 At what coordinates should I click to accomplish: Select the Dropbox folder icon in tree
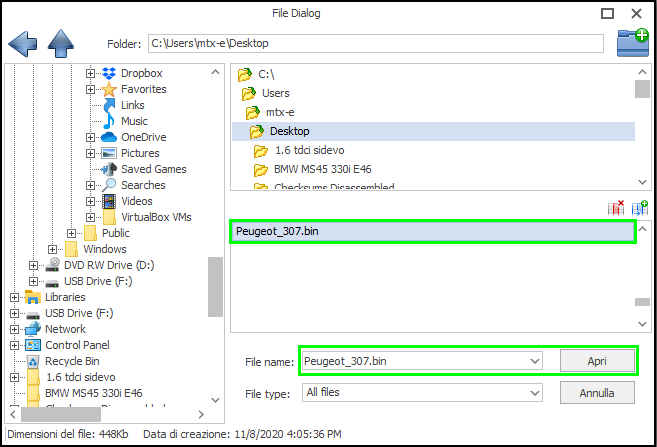109,73
